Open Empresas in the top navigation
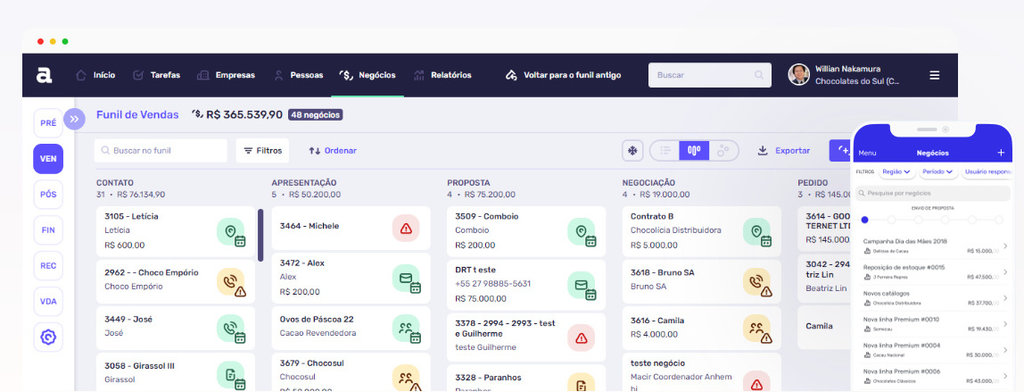Viewport: 1024px width, 392px height. pos(226,75)
